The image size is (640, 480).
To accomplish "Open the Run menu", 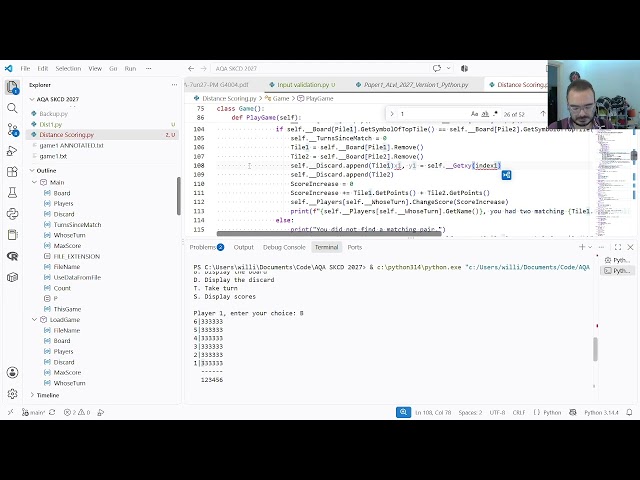I will click(x=130, y=69).
